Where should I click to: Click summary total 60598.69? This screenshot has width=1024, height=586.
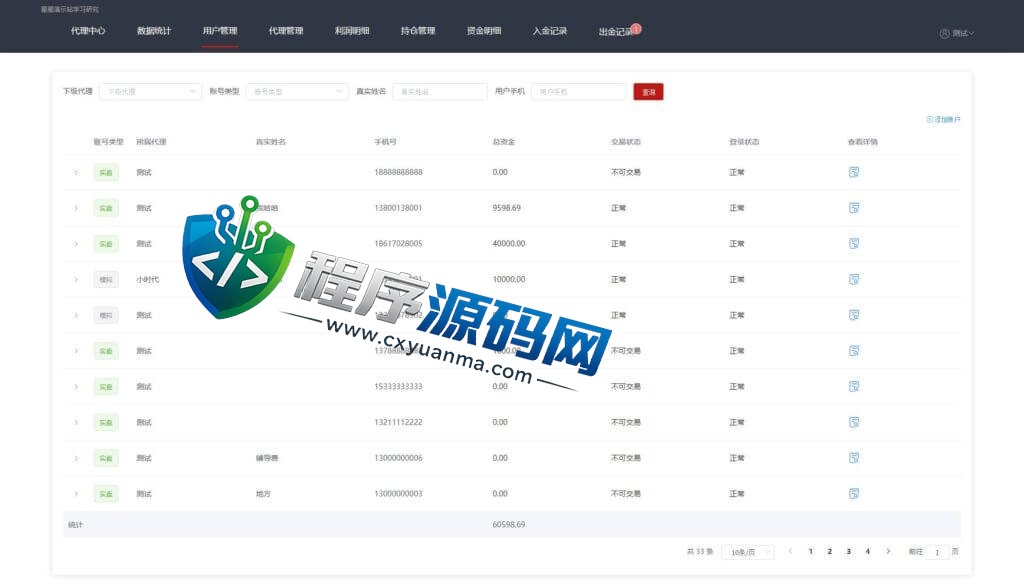click(x=509, y=524)
